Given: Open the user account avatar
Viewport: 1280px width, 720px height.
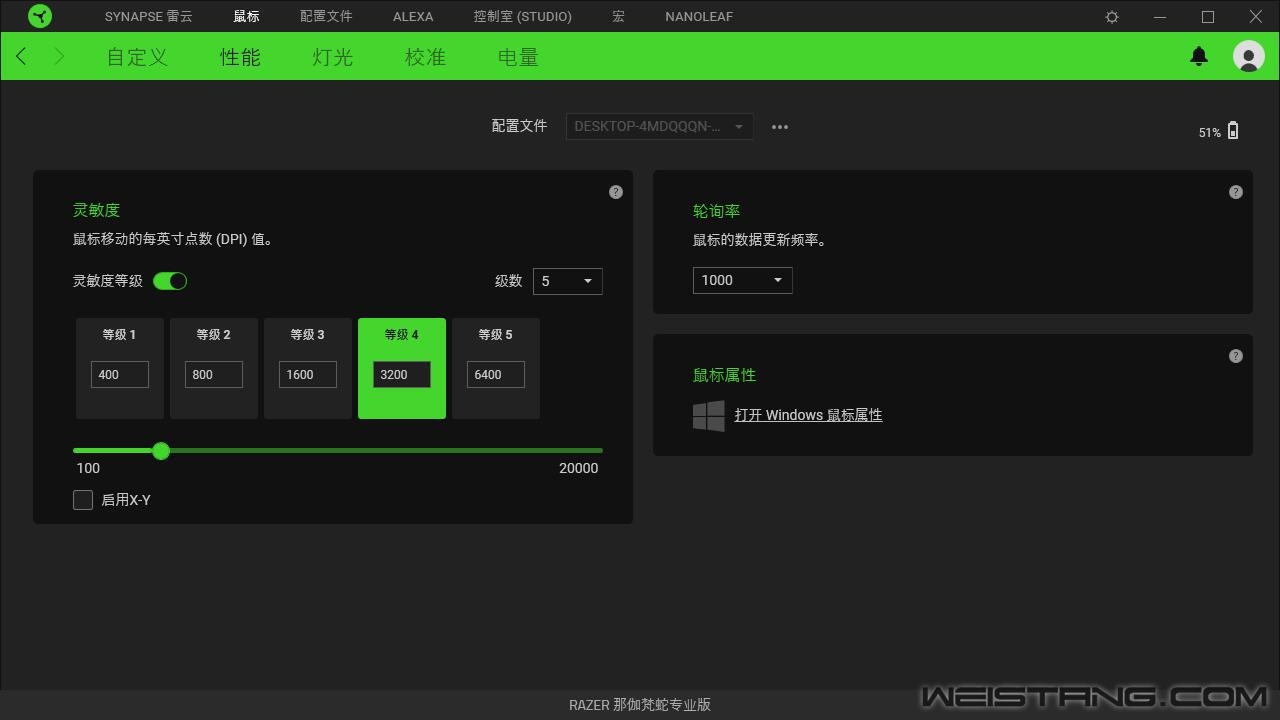Looking at the screenshot, I should click(x=1249, y=56).
